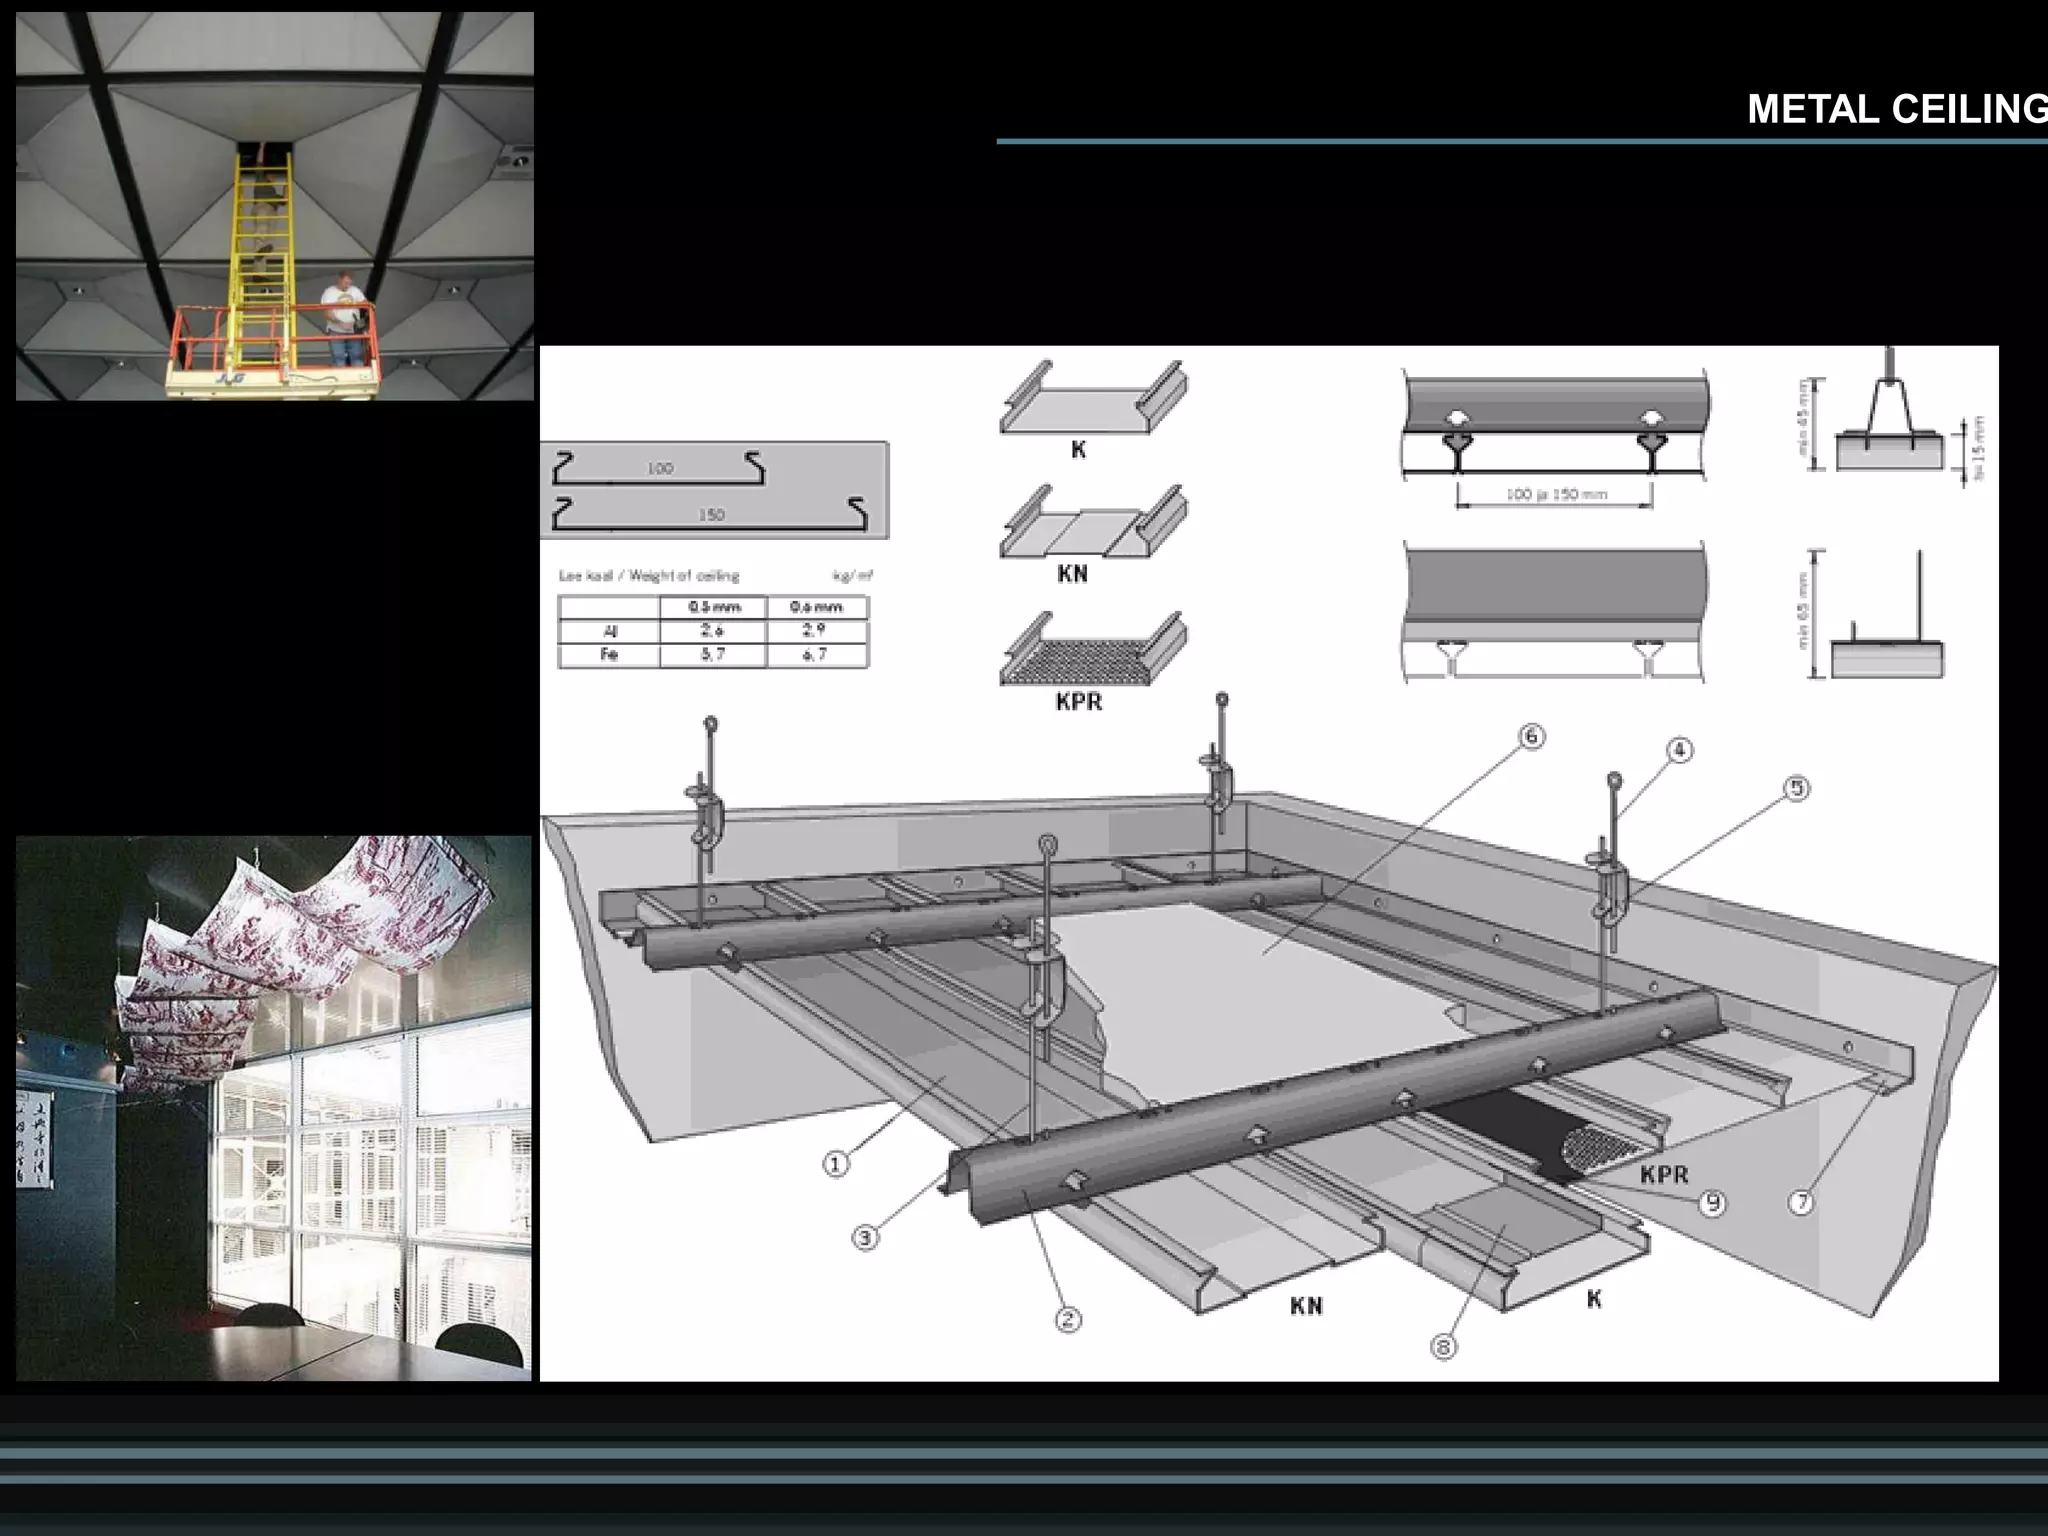Click the METAL CEILING title text
Screen dimensions: 2048x1536
point(1896,109)
